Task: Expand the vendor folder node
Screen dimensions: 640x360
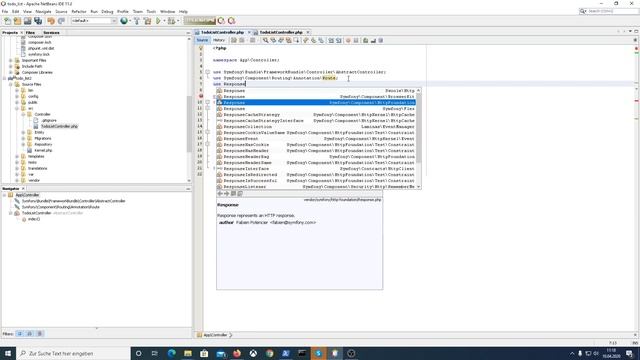Action: (17, 180)
